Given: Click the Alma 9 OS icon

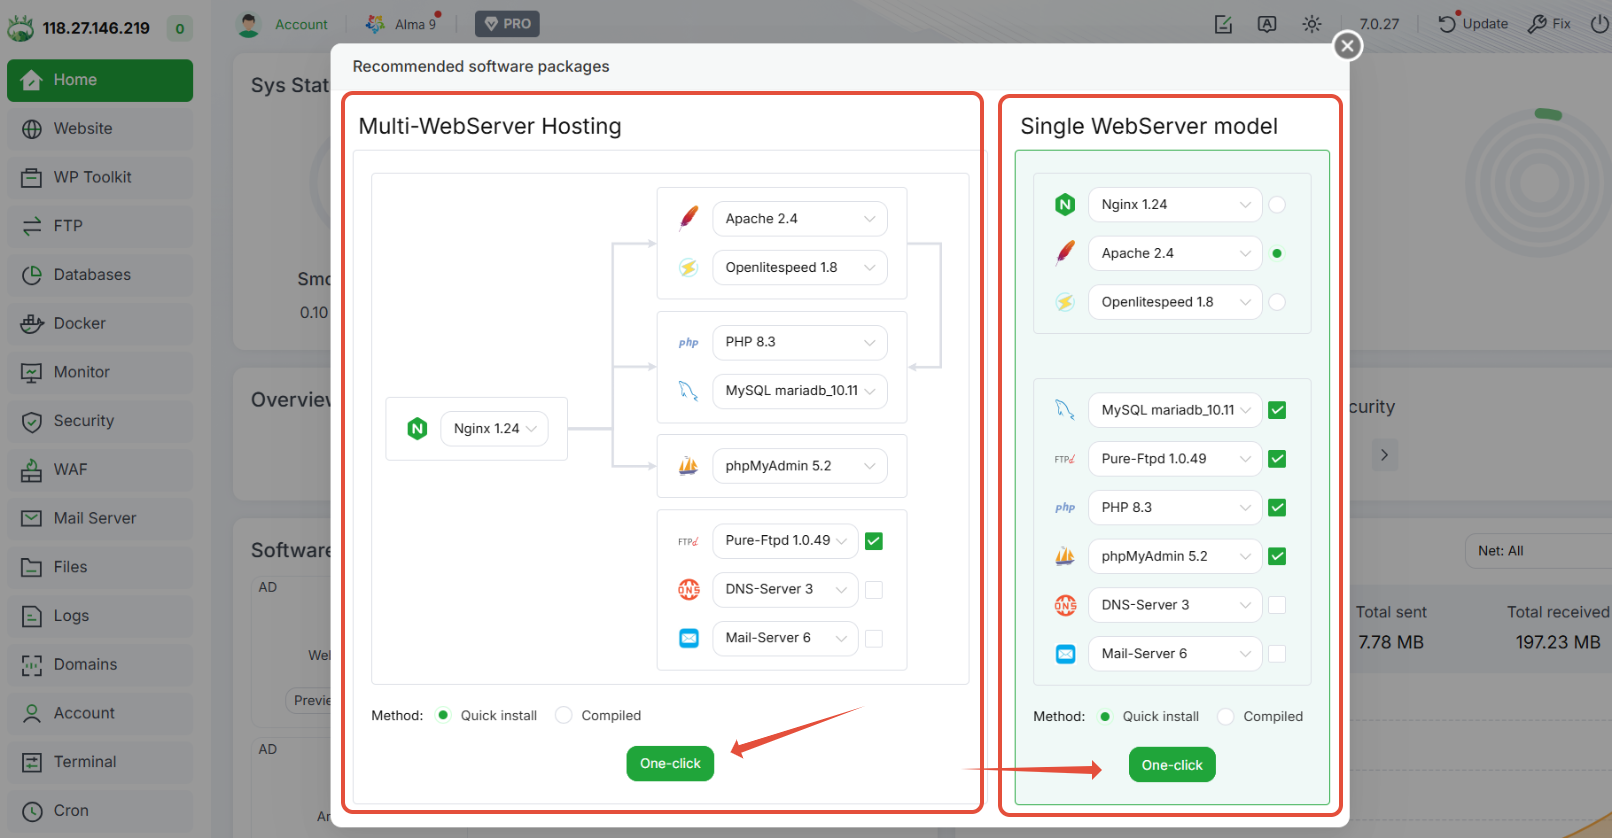Looking at the screenshot, I should tap(376, 24).
